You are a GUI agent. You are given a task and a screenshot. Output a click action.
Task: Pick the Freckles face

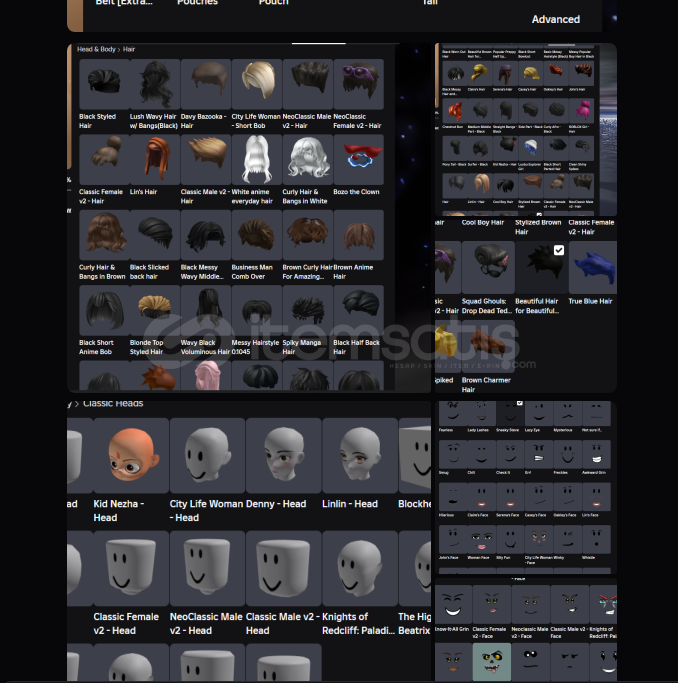click(x=568, y=454)
